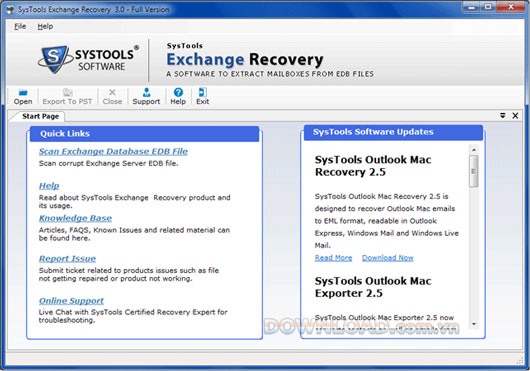Click the Close toolbar icon
530x371 pixels.
[112, 96]
